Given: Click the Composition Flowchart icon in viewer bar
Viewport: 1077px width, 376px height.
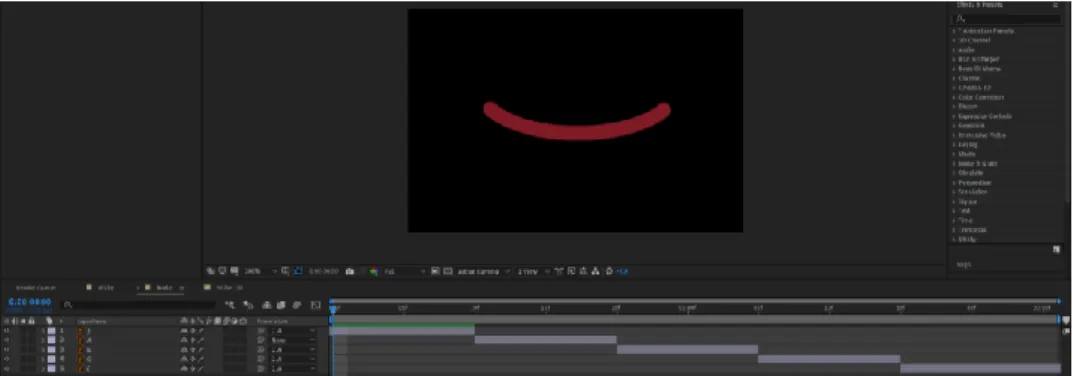Looking at the screenshot, I should pos(595,272).
